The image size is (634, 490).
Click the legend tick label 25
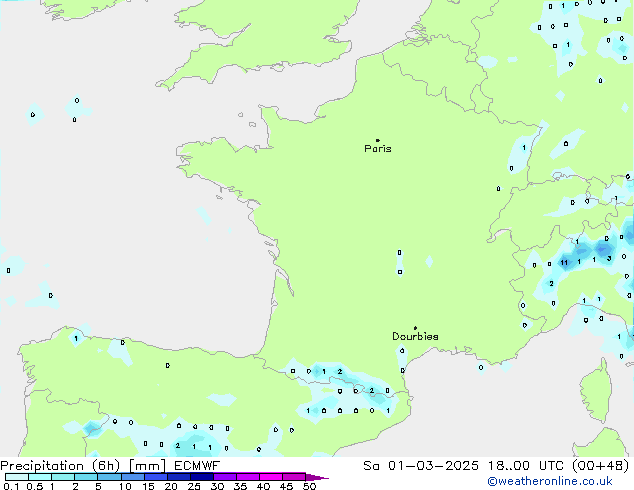click(x=194, y=486)
